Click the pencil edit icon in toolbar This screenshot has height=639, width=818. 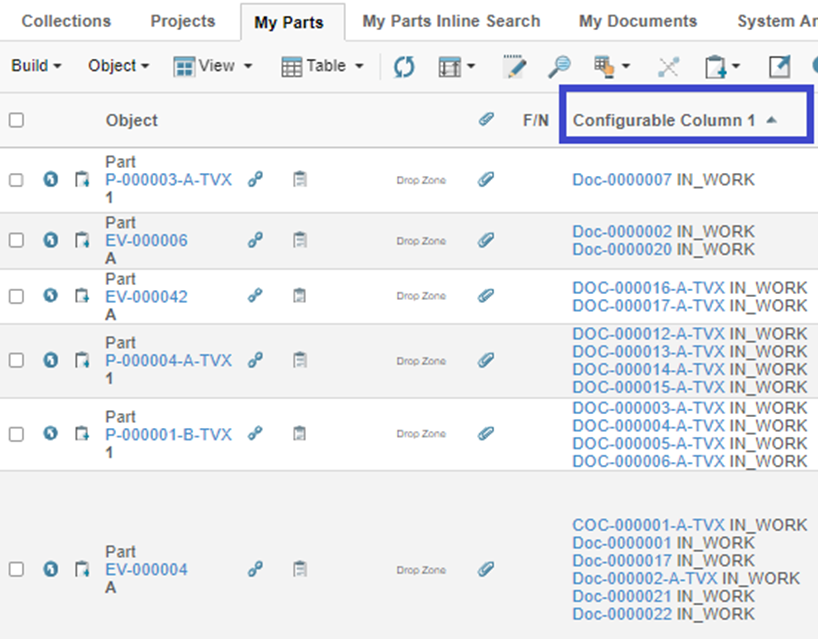point(514,67)
